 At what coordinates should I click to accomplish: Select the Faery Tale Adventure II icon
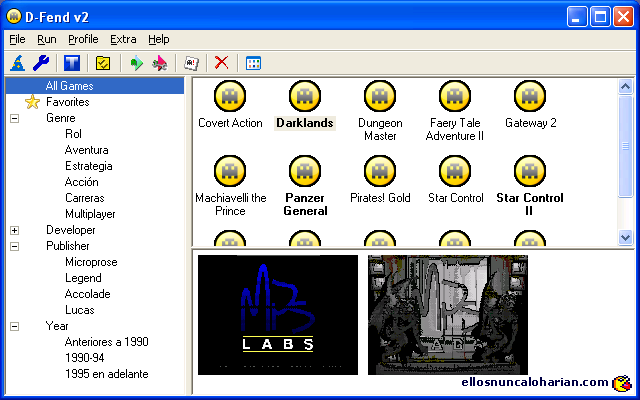click(455, 96)
